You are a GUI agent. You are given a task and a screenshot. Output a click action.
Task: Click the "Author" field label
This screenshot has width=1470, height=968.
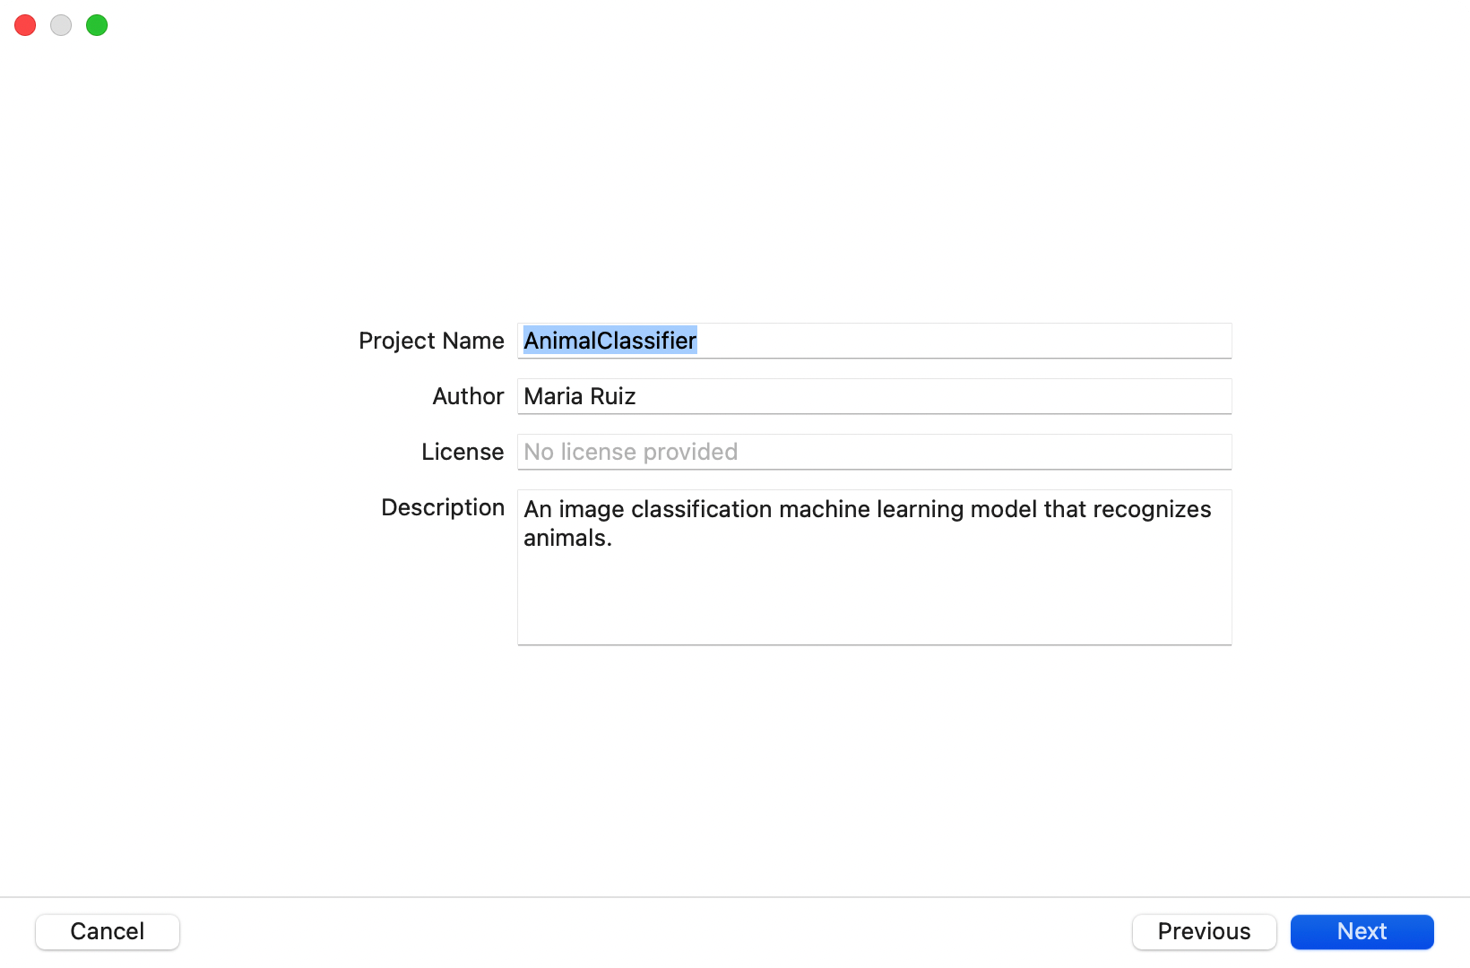(468, 397)
